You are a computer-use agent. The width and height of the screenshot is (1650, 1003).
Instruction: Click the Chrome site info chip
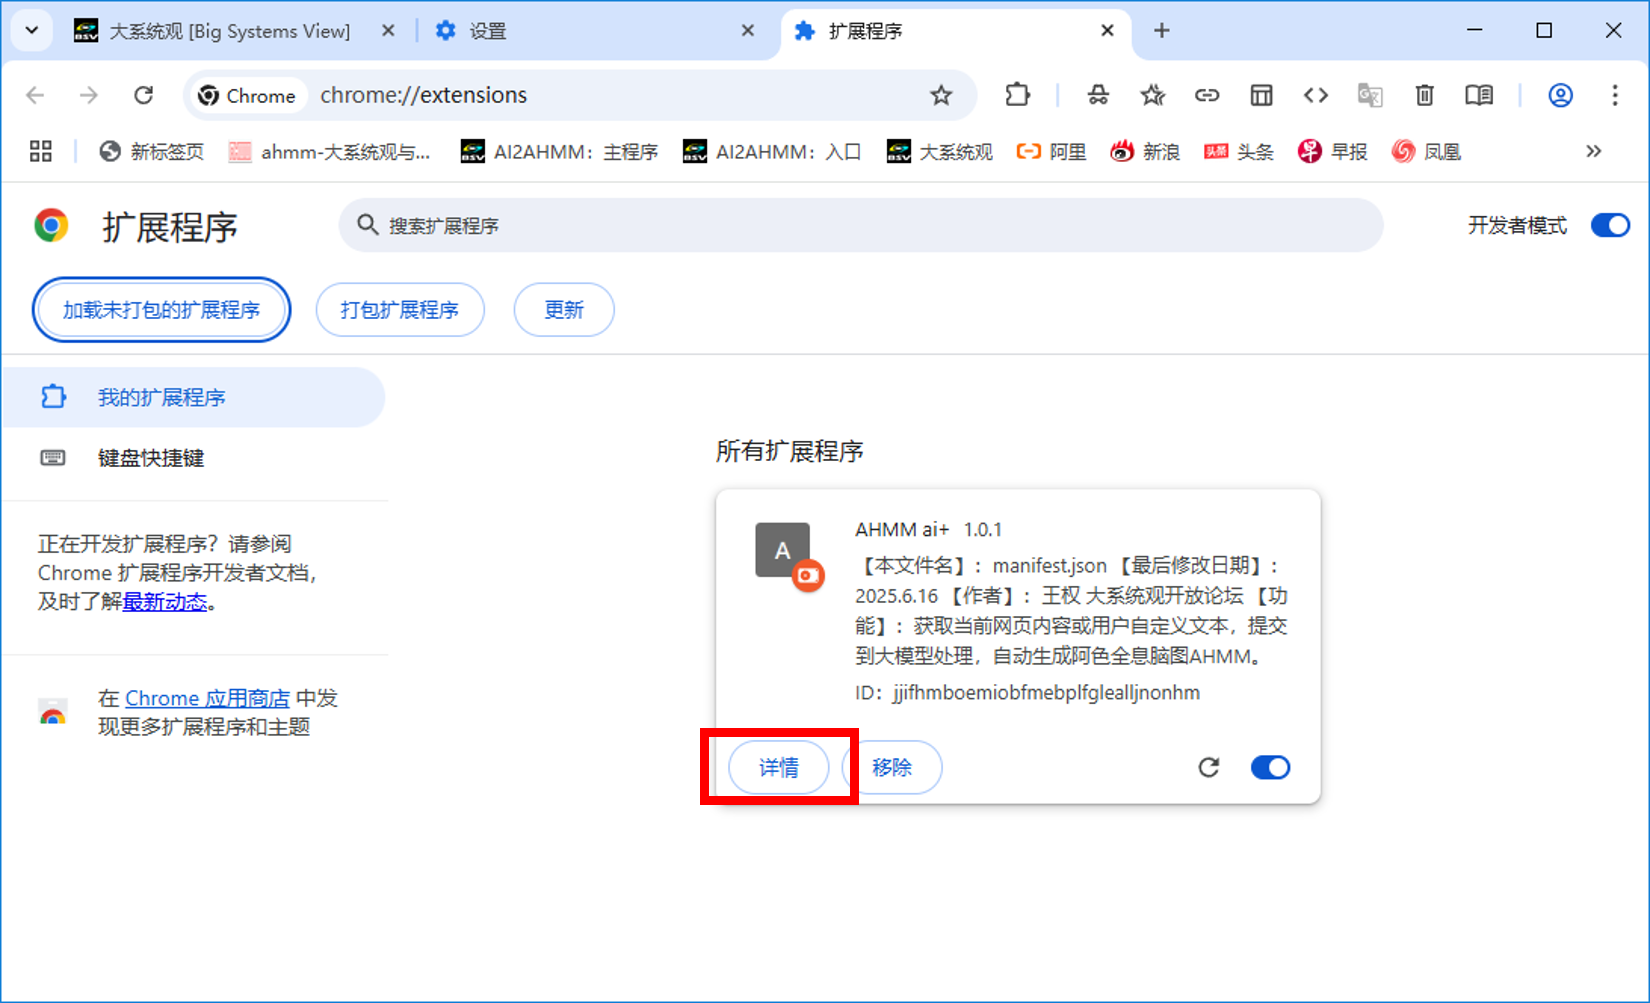[x=247, y=95]
